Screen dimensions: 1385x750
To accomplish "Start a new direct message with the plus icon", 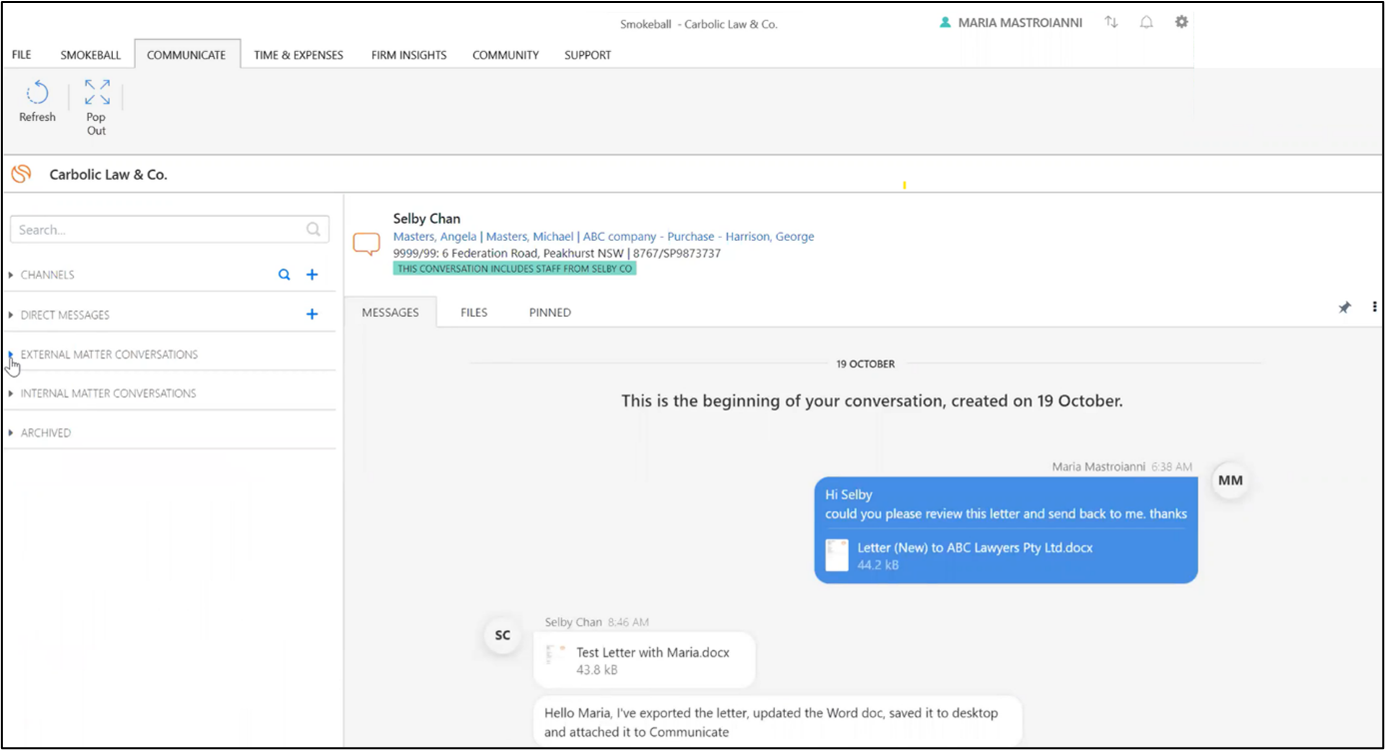I will 312,314.
